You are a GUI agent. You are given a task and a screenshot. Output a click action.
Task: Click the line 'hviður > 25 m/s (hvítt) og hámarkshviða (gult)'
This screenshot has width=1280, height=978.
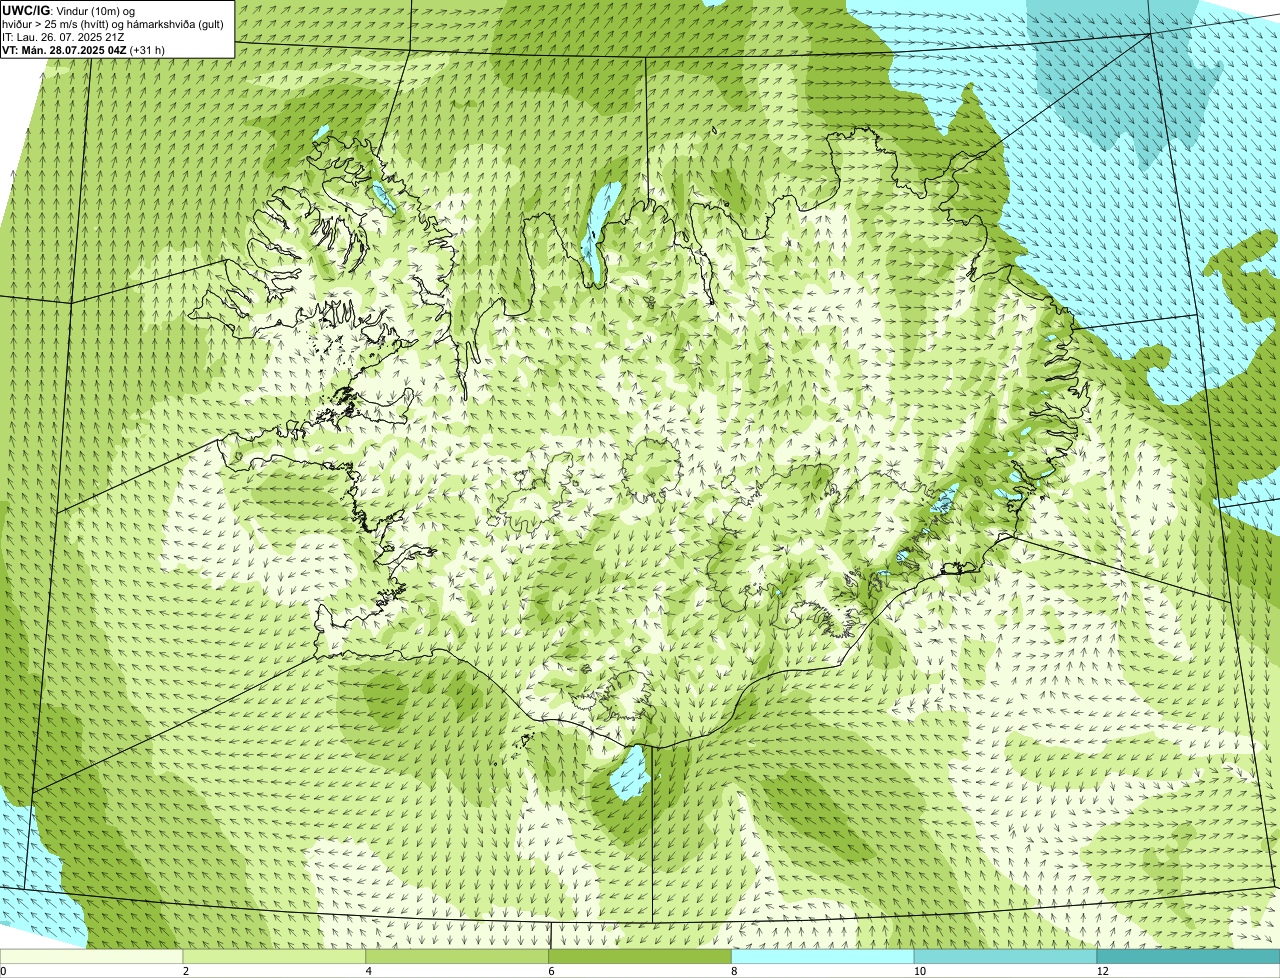tap(113, 23)
